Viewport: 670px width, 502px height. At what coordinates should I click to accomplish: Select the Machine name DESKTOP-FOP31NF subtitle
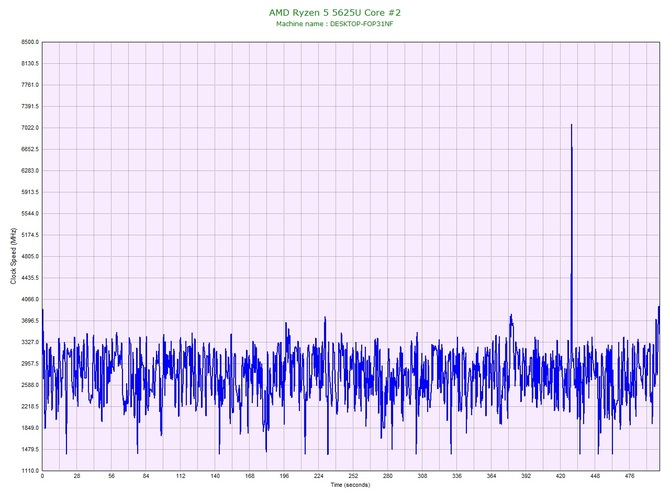(x=335, y=24)
